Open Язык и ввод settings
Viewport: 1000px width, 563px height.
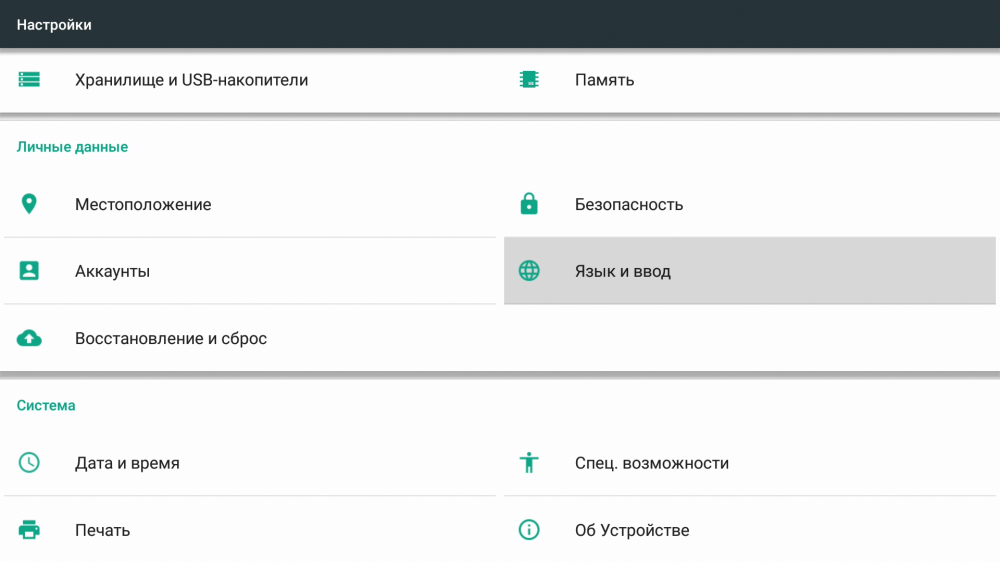(622, 271)
